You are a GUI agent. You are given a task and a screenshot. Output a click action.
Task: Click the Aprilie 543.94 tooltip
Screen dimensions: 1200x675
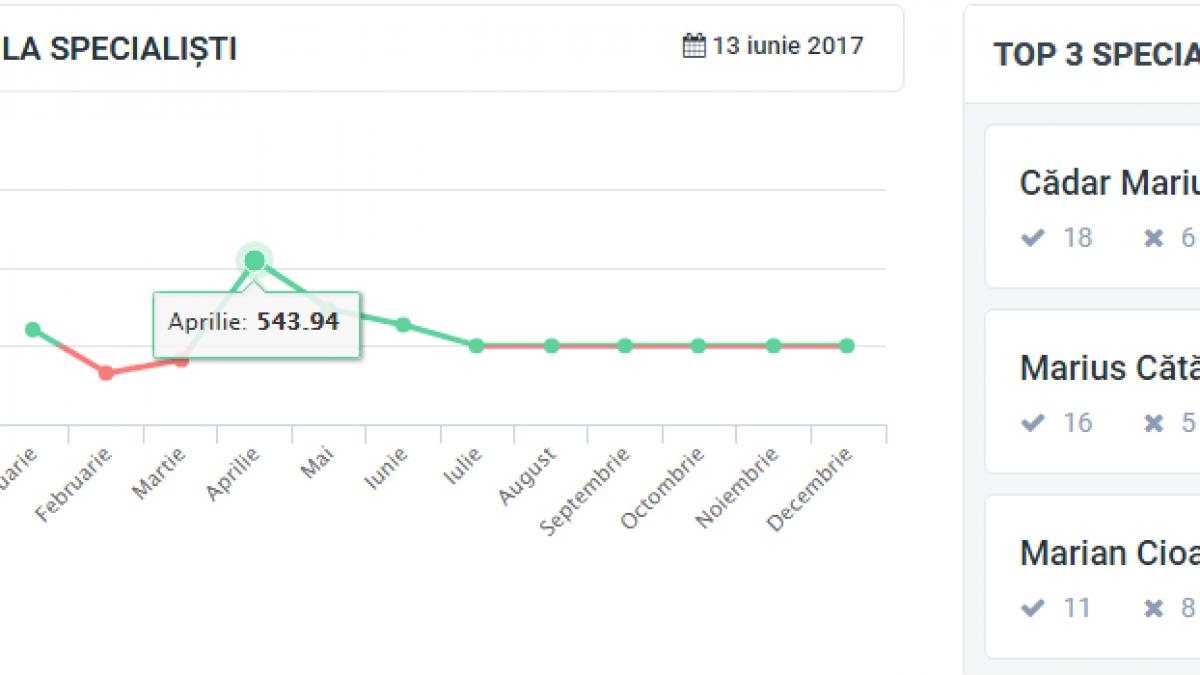[255, 323]
